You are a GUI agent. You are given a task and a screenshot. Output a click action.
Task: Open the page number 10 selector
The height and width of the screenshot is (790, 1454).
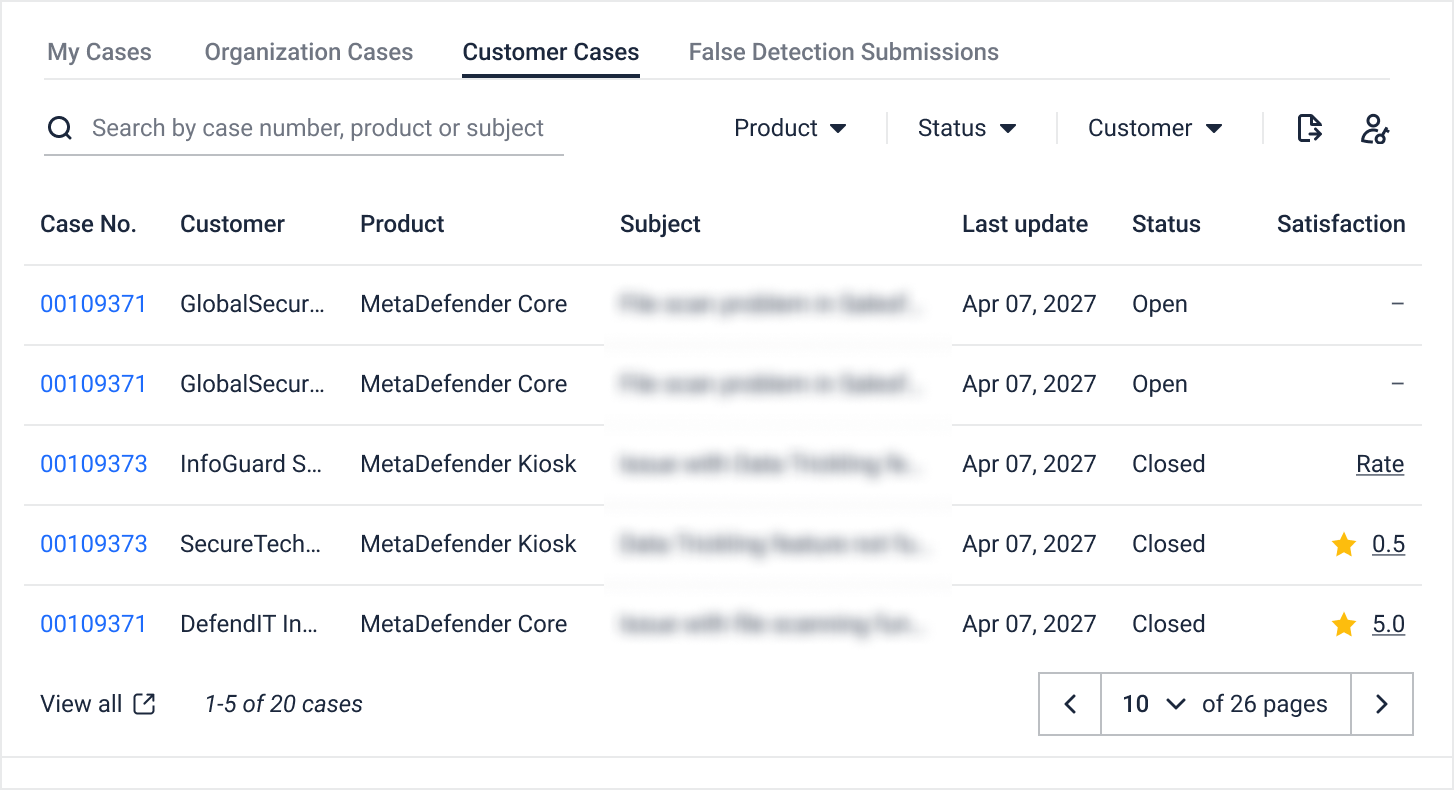1153,704
